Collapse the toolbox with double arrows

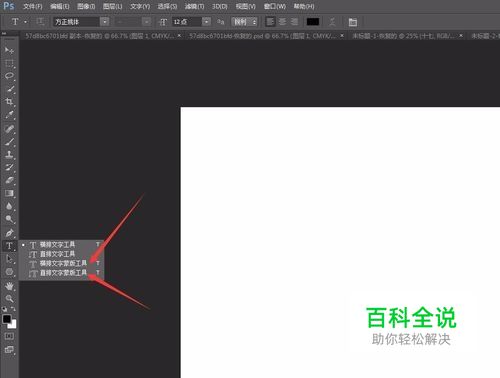[x=4, y=34]
